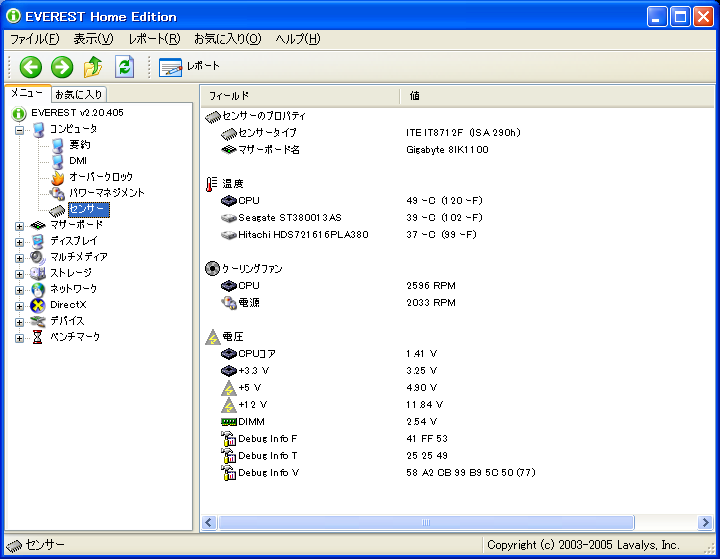Expand the マルチメディア tree node
720x559 pixels.
19,258
